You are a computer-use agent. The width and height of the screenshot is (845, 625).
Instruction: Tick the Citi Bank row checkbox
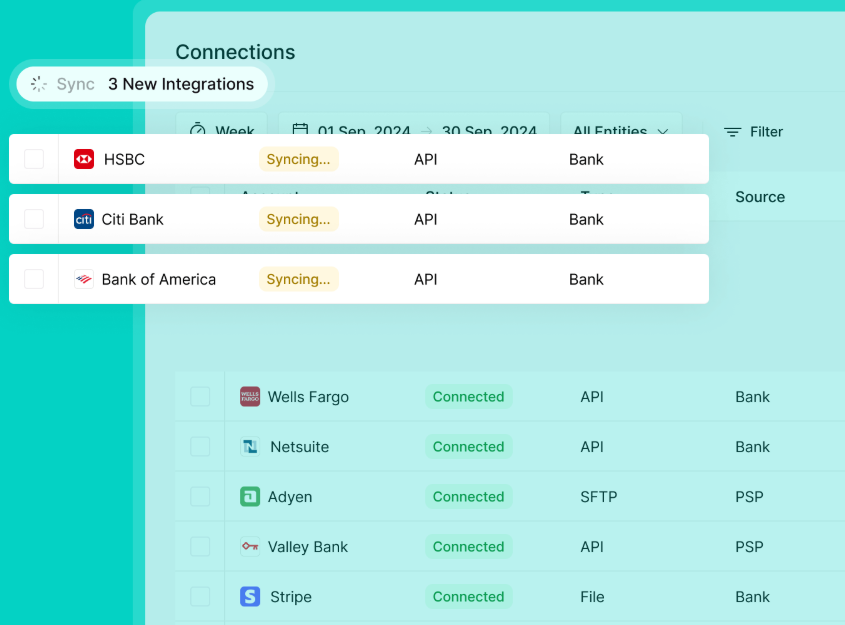point(34,219)
